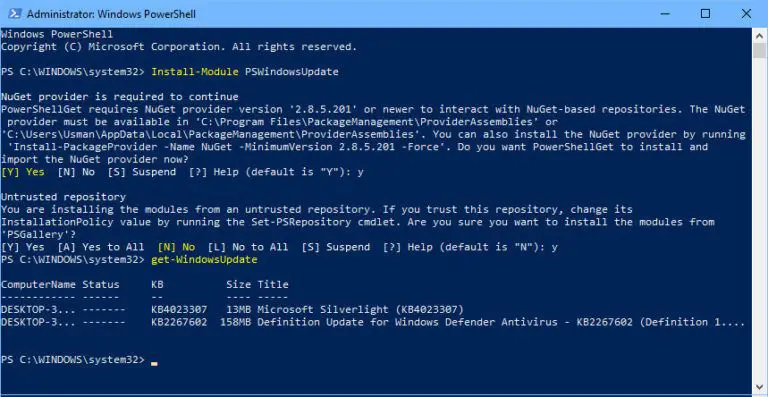The width and height of the screenshot is (768, 397).
Task: Click KB4023307 in the KB column
Action: [x=179, y=309]
